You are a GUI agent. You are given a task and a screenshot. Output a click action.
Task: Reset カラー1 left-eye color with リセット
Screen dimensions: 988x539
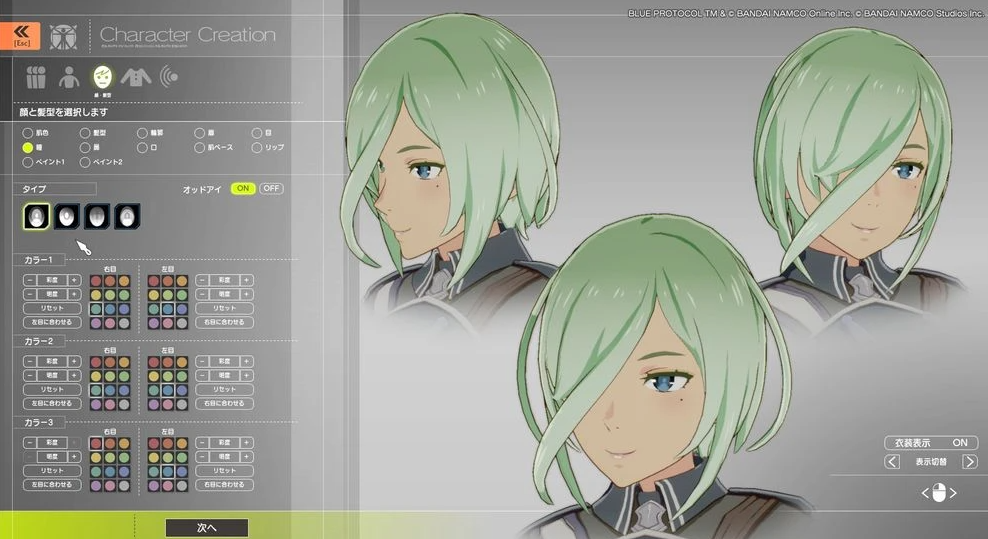click(x=224, y=308)
